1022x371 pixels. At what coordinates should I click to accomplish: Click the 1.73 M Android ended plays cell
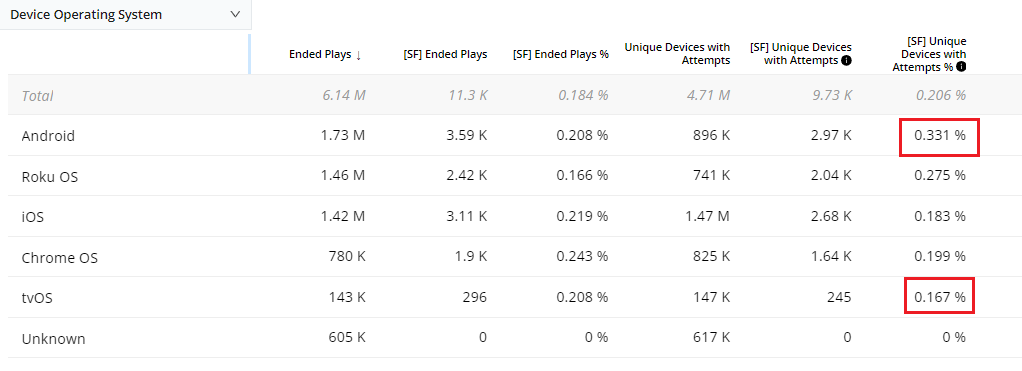(x=342, y=136)
